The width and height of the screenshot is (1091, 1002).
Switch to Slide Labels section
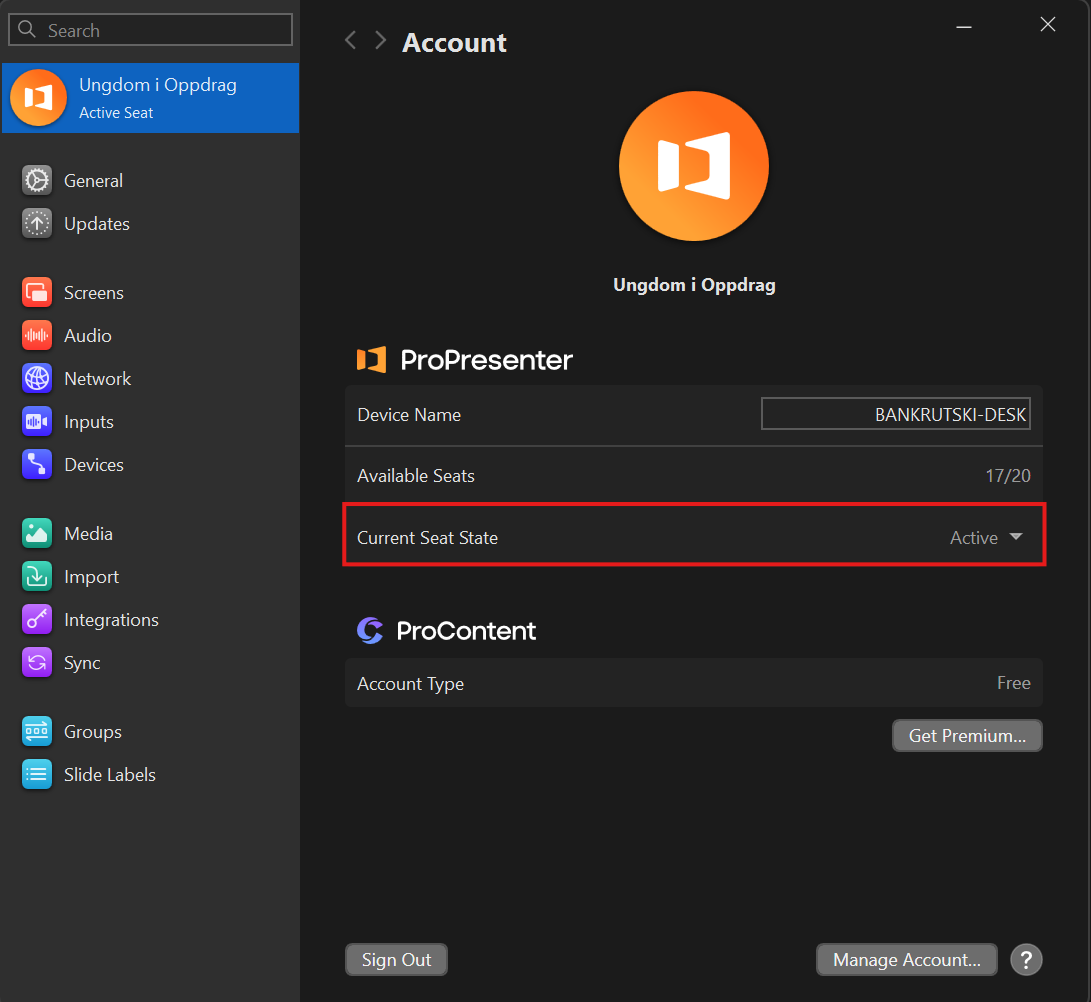pos(109,775)
